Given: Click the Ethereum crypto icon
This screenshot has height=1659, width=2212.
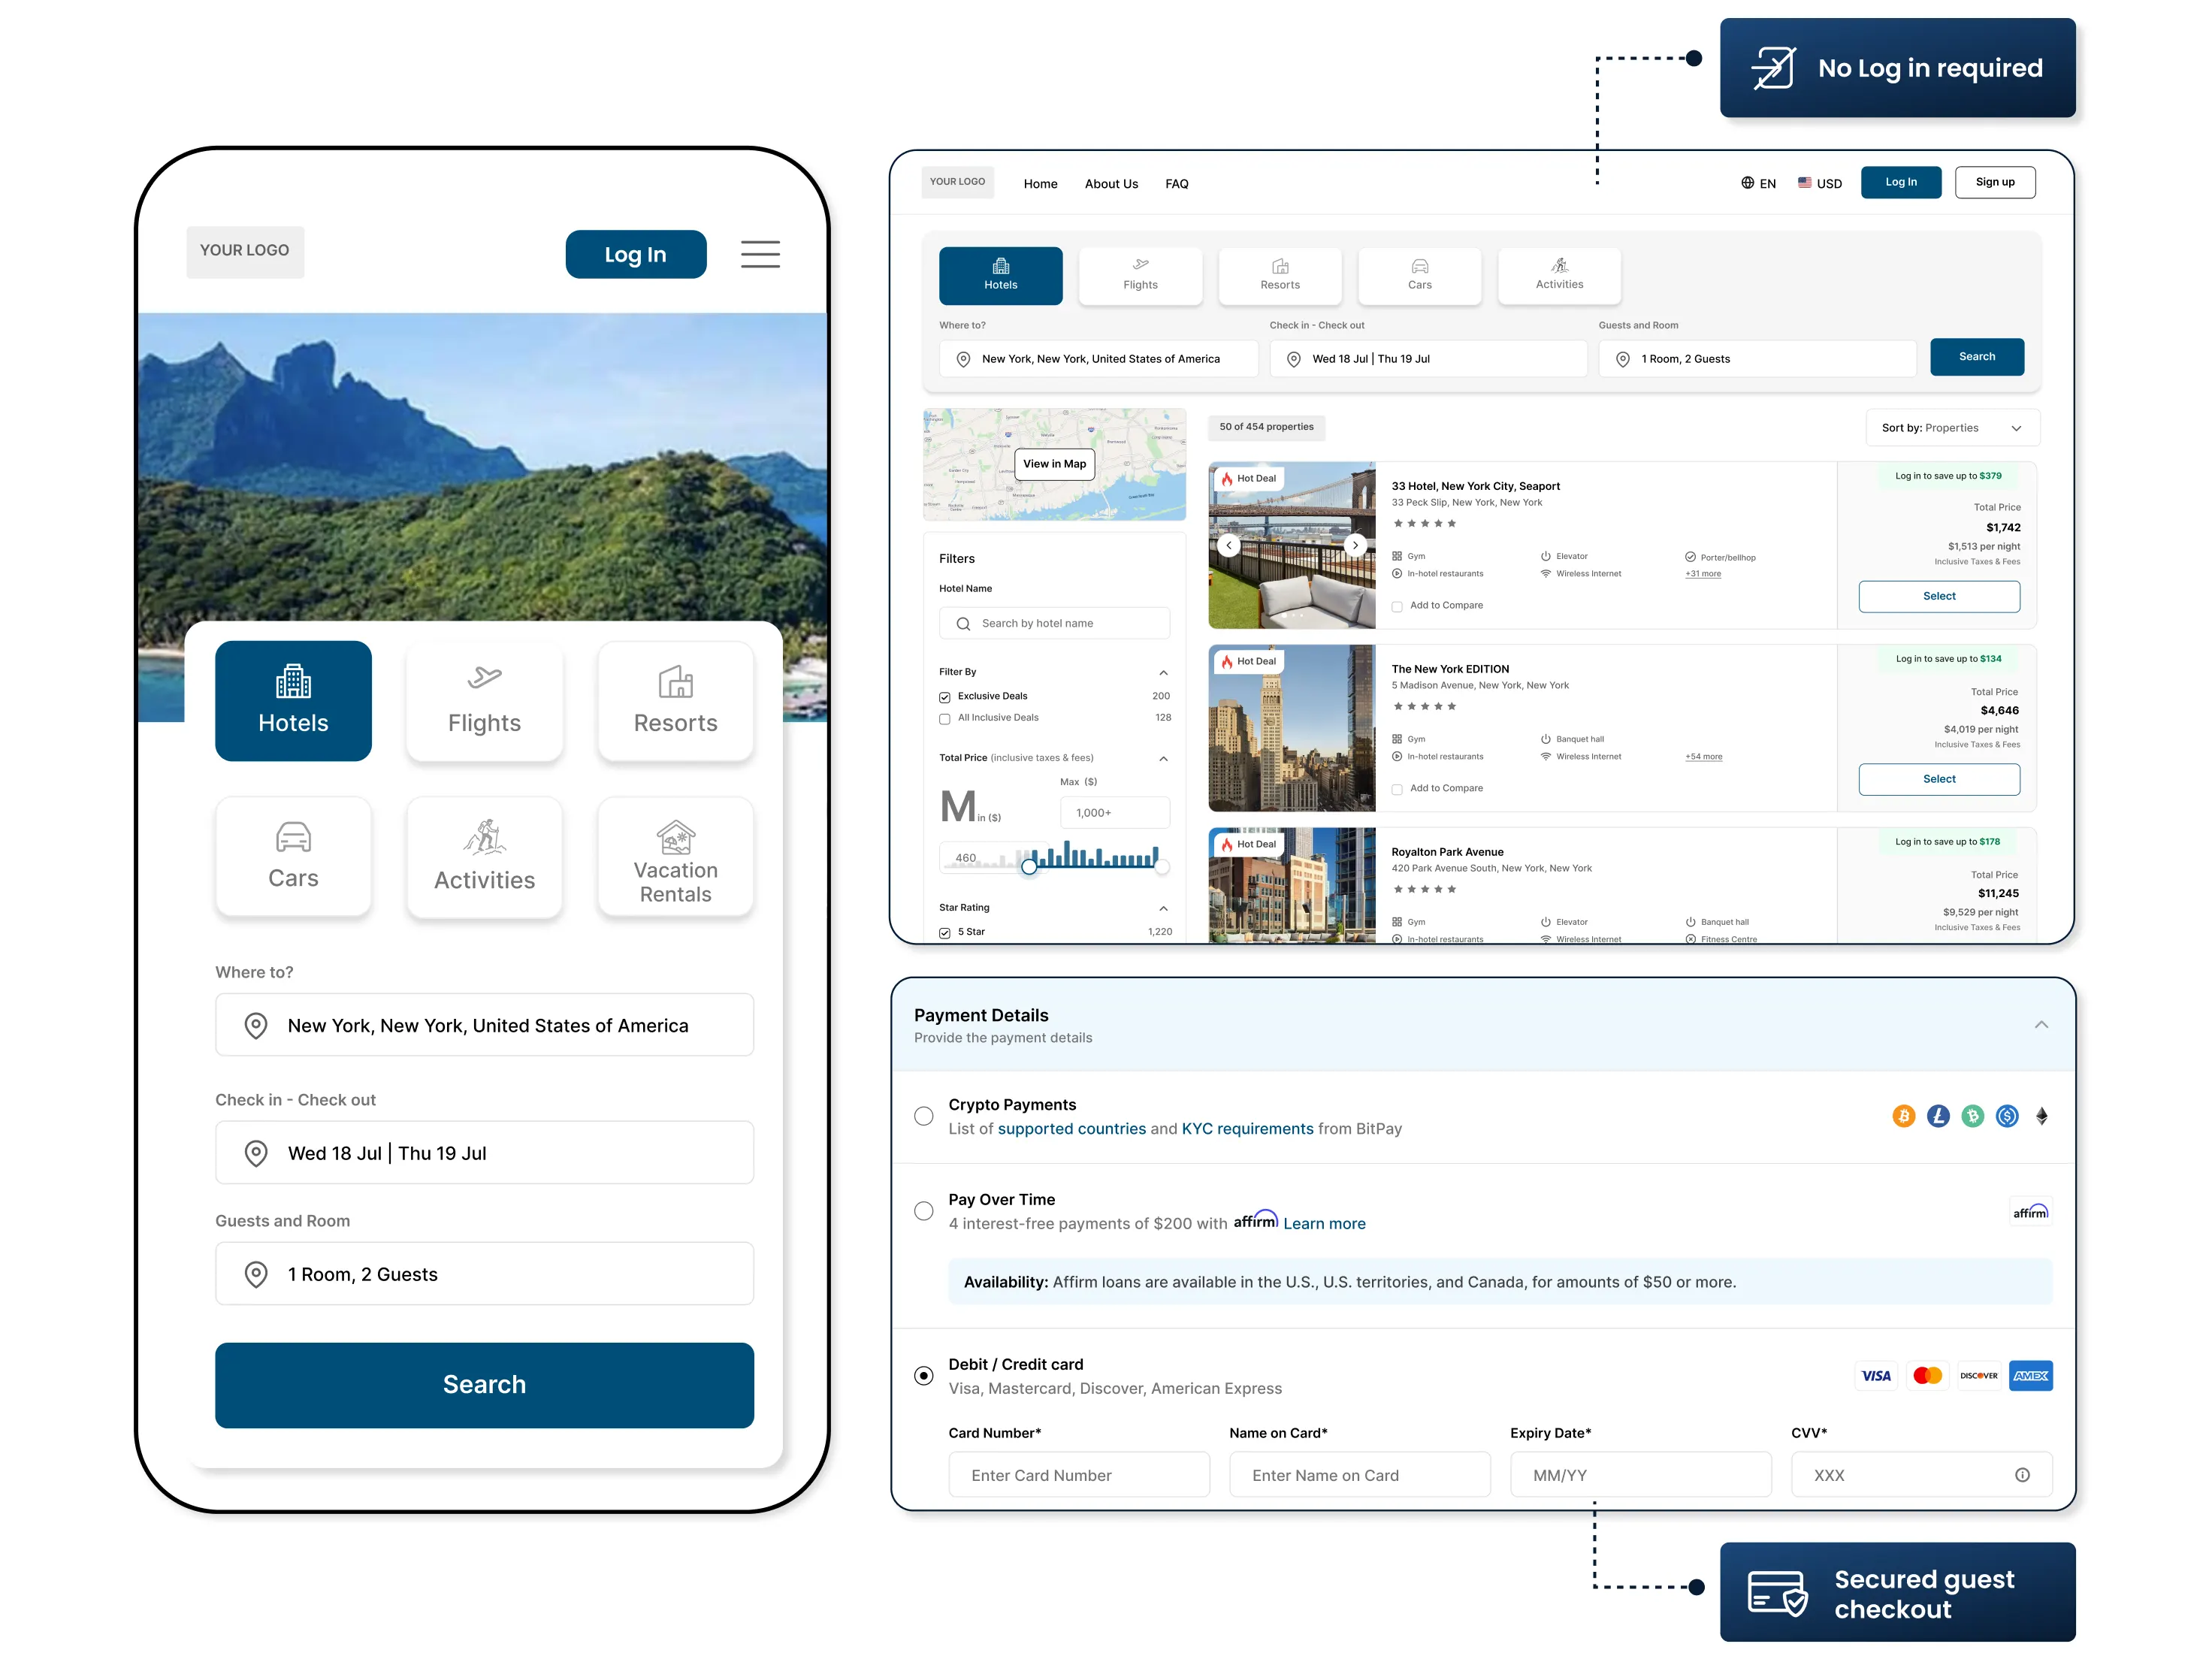Looking at the screenshot, I should [2042, 1116].
